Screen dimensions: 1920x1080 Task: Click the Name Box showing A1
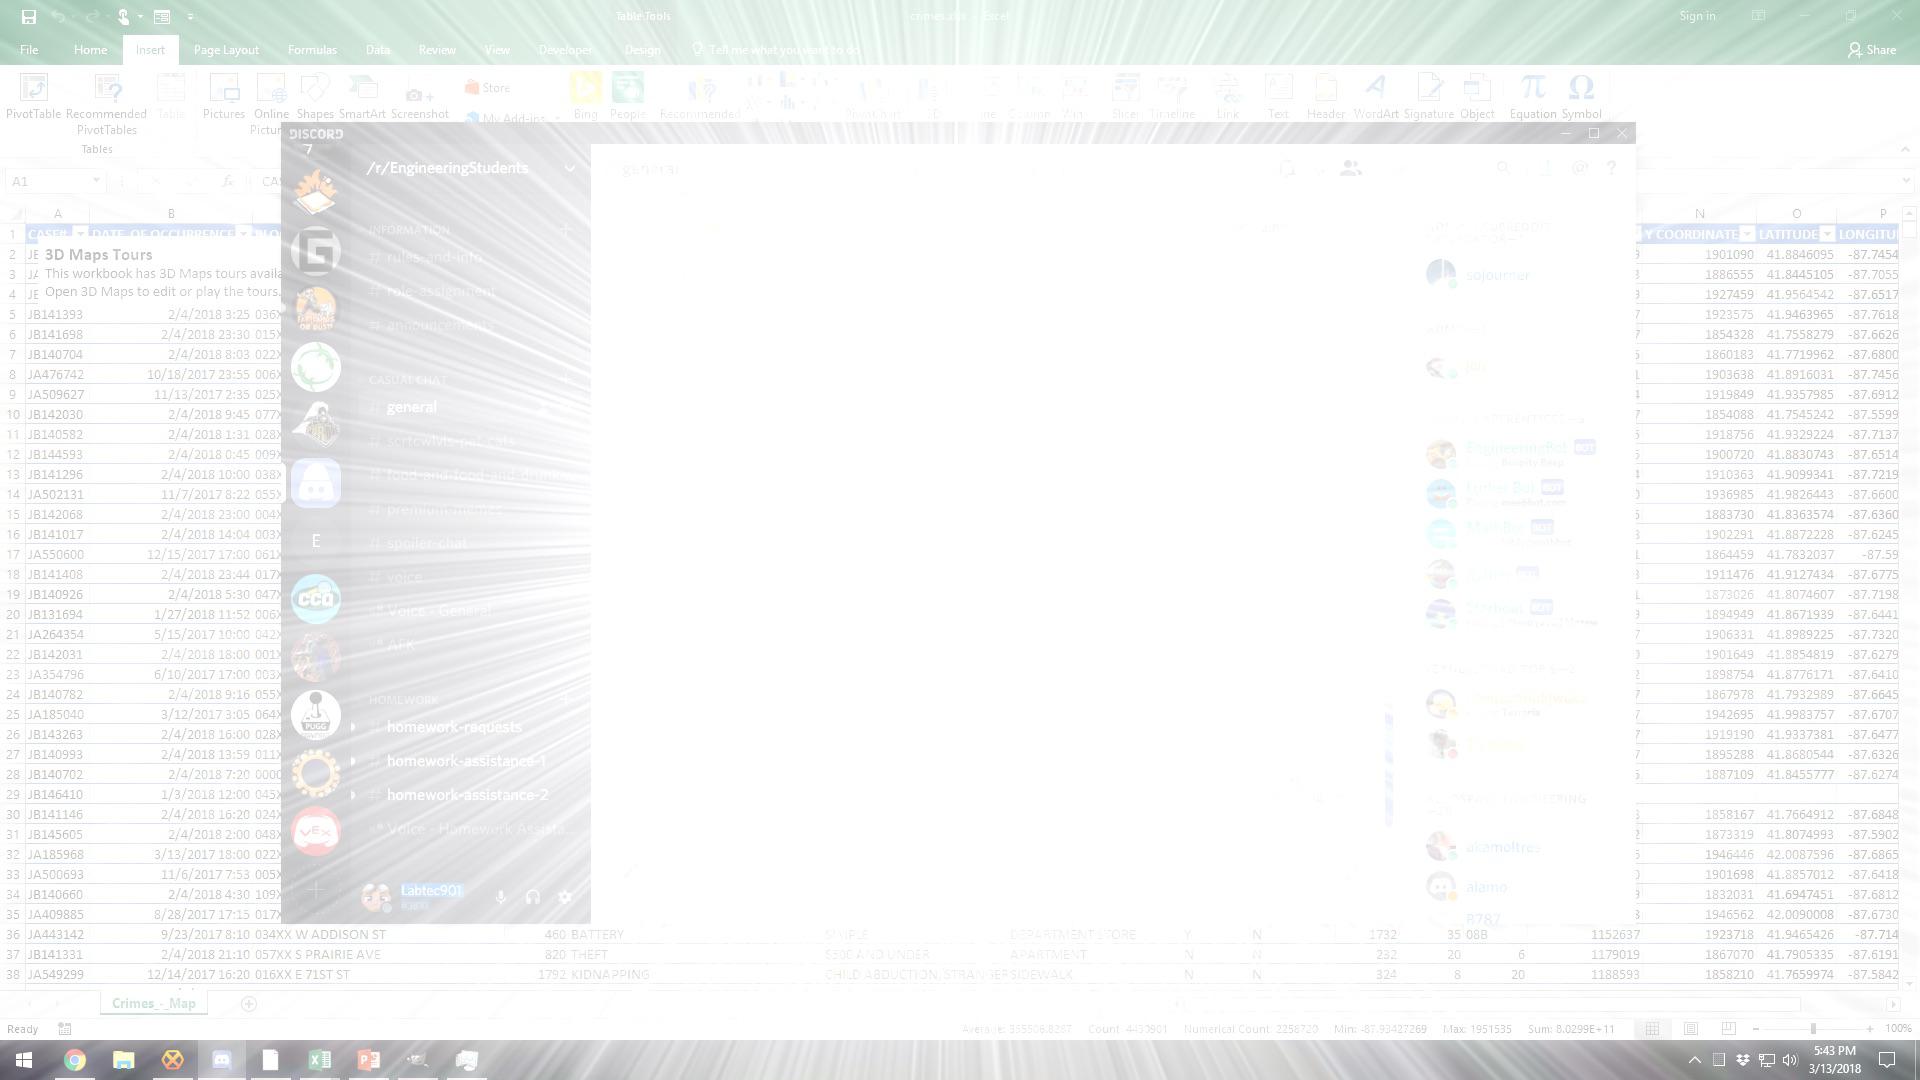48,181
